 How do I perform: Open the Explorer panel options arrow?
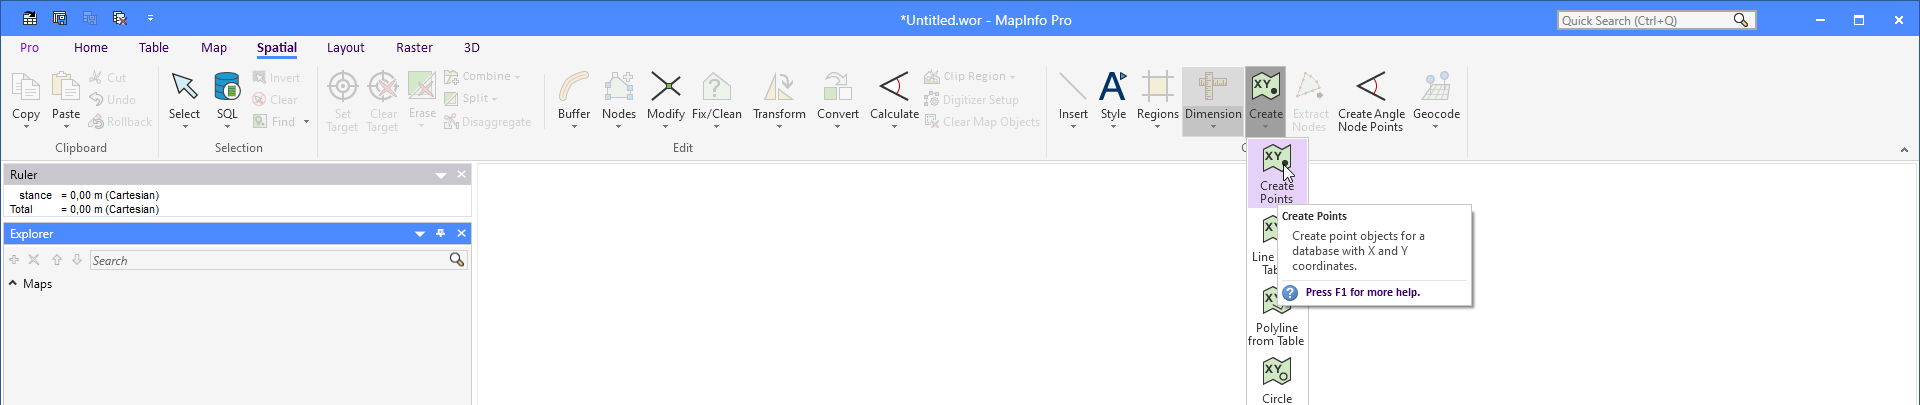click(x=420, y=234)
